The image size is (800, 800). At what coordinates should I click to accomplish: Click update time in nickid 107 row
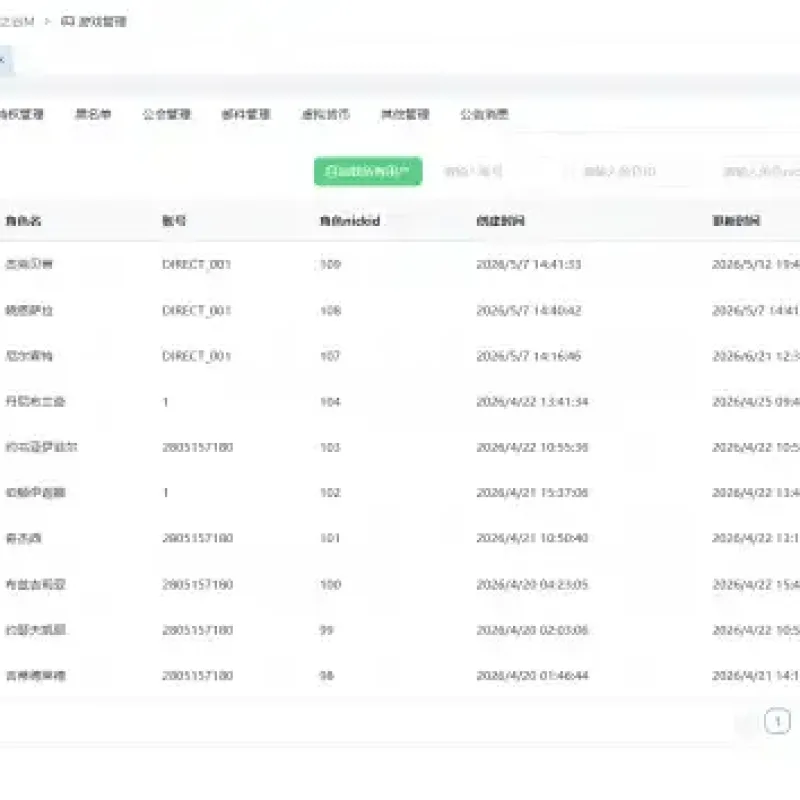(x=756, y=356)
